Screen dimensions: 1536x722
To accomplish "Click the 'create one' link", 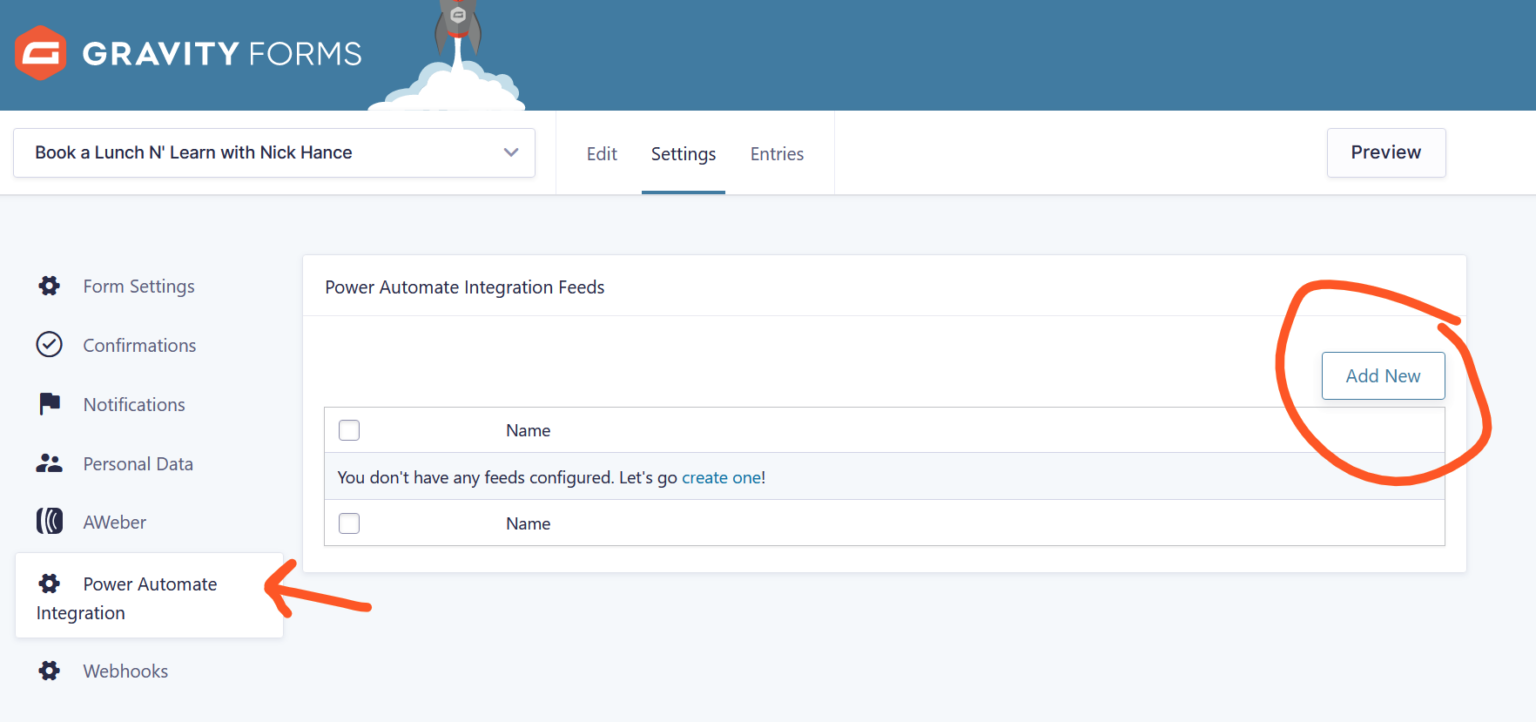I will click(x=722, y=477).
